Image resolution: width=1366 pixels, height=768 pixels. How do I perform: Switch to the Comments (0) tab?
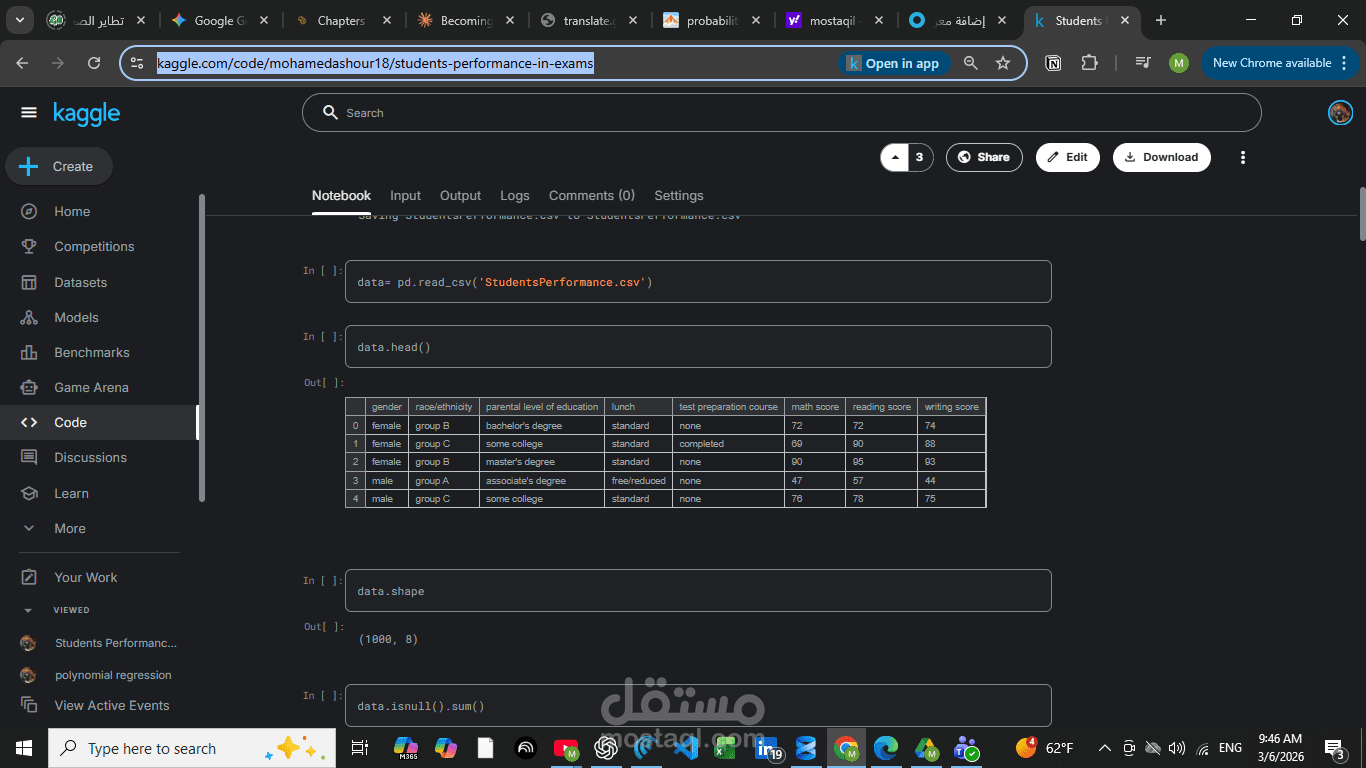click(592, 196)
